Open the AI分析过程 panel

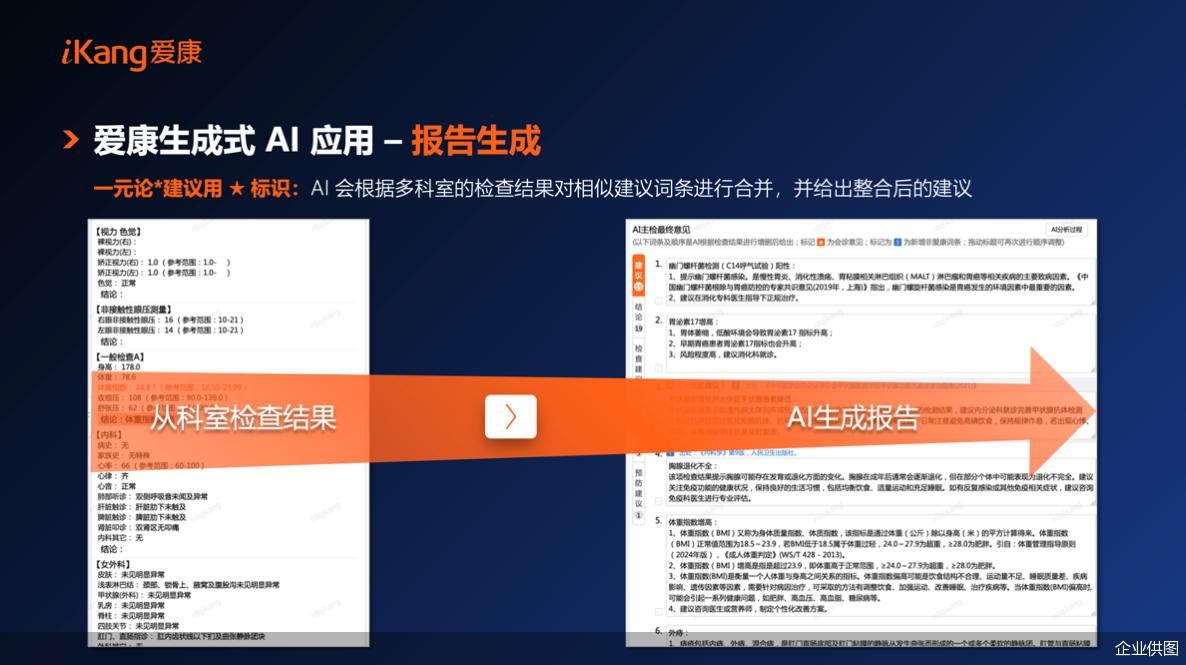[1066, 229]
